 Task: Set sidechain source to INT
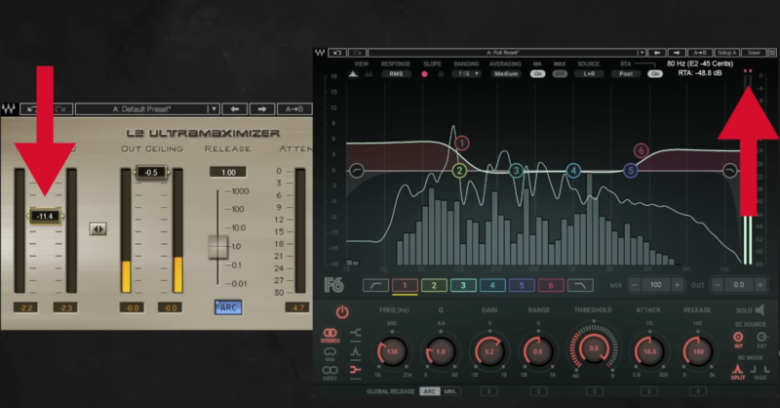[738, 339]
